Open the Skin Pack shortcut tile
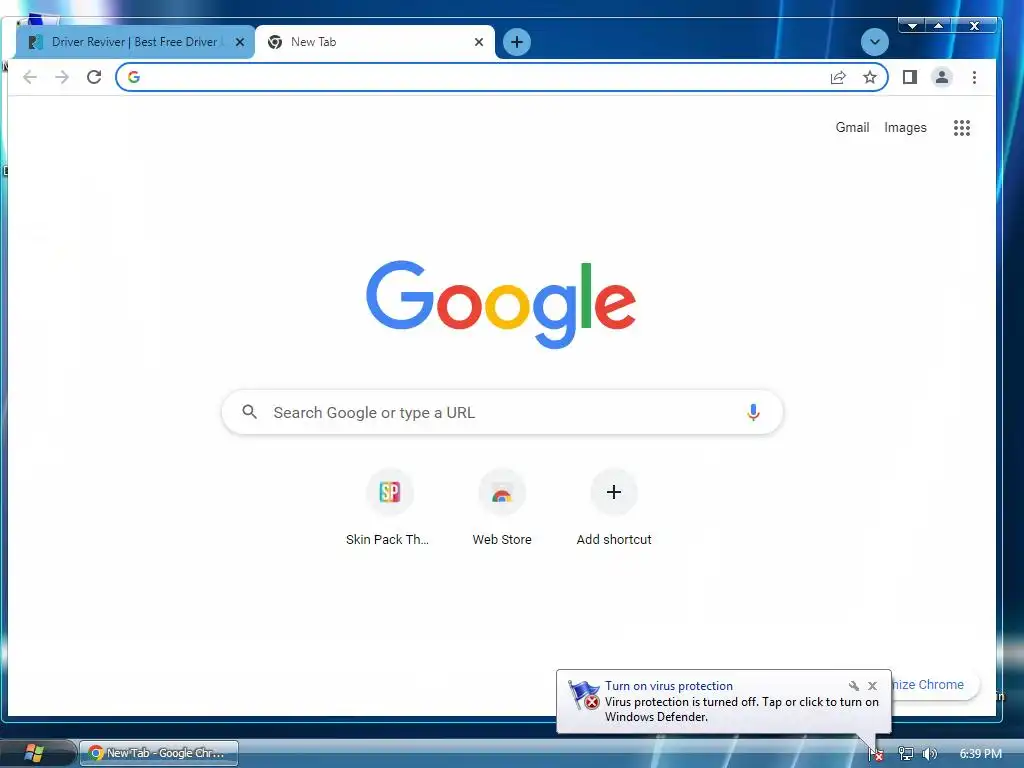 point(388,508)
